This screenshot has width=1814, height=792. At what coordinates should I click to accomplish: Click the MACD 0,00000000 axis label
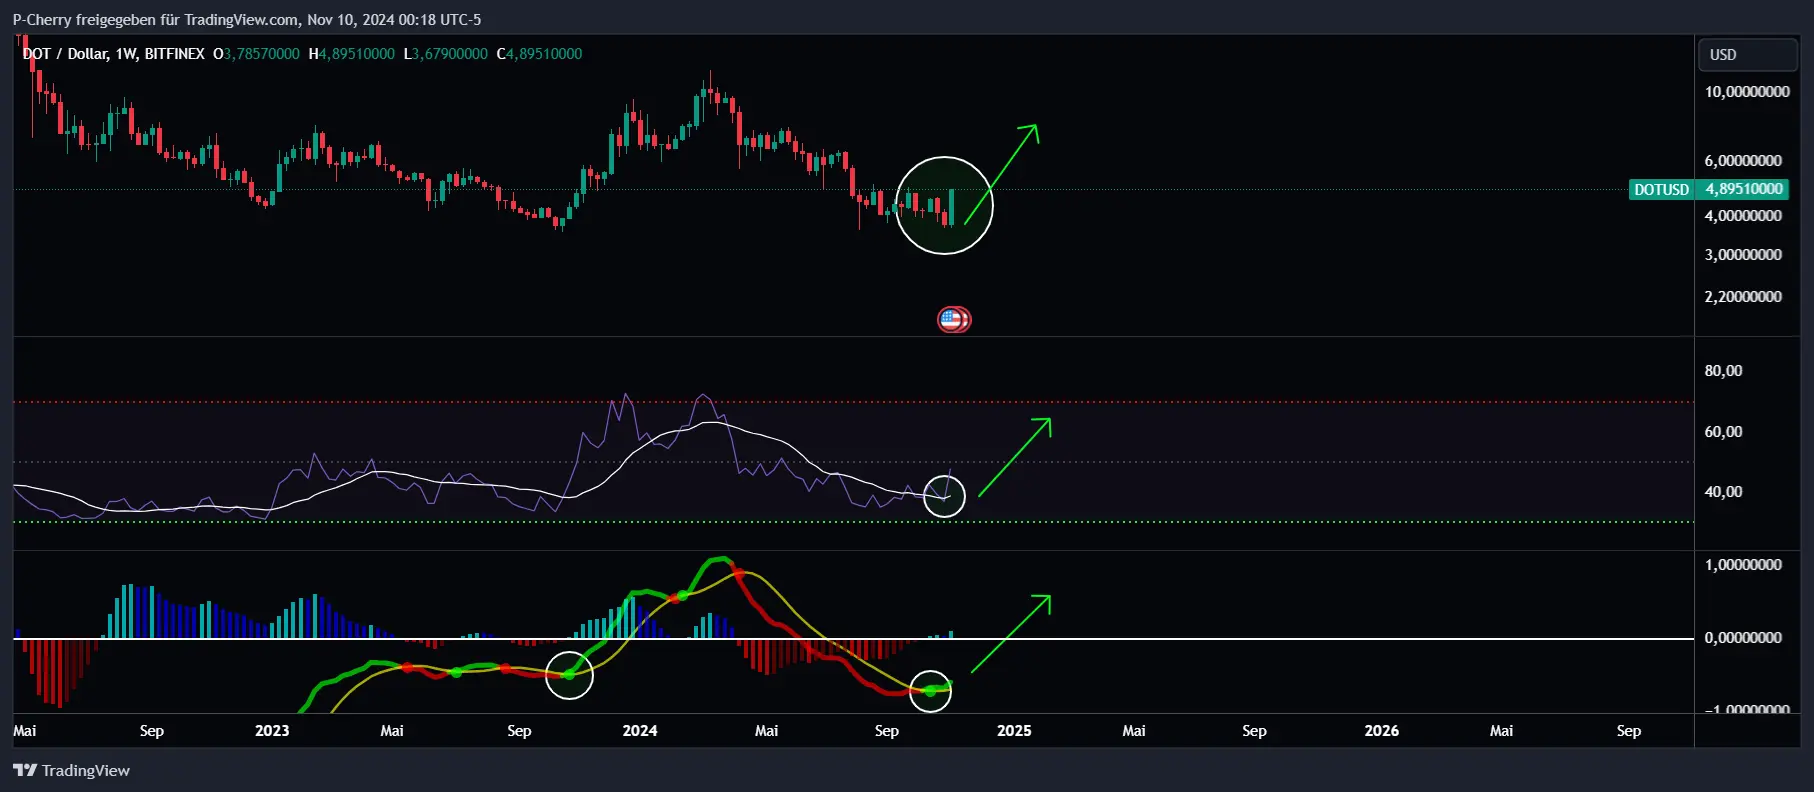tap(1743, 638)
